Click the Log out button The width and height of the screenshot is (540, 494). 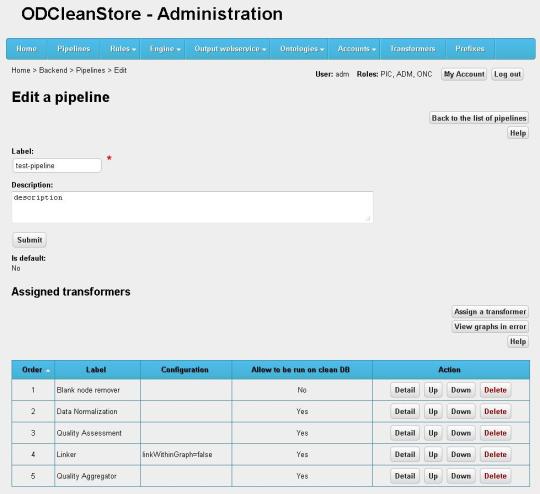pos(507,74)
